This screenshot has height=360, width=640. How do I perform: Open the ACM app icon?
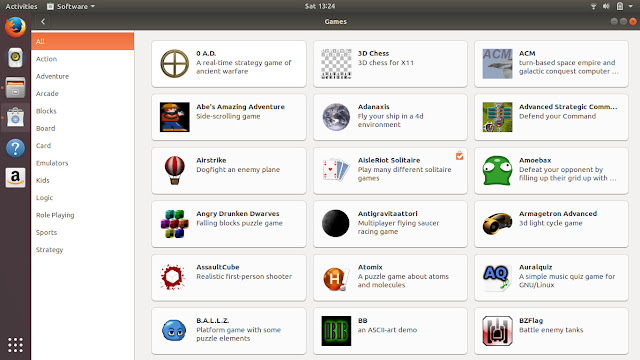click(497, 64)
